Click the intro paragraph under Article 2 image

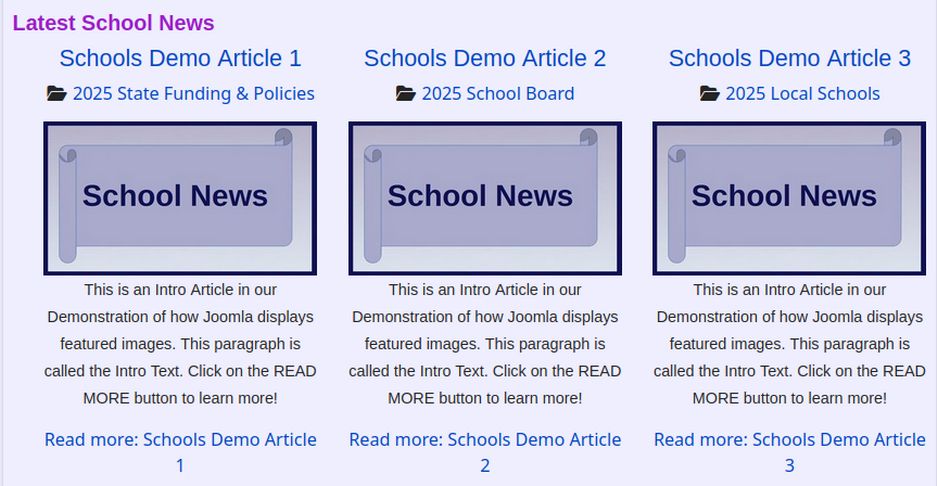(x=485, y=344)
